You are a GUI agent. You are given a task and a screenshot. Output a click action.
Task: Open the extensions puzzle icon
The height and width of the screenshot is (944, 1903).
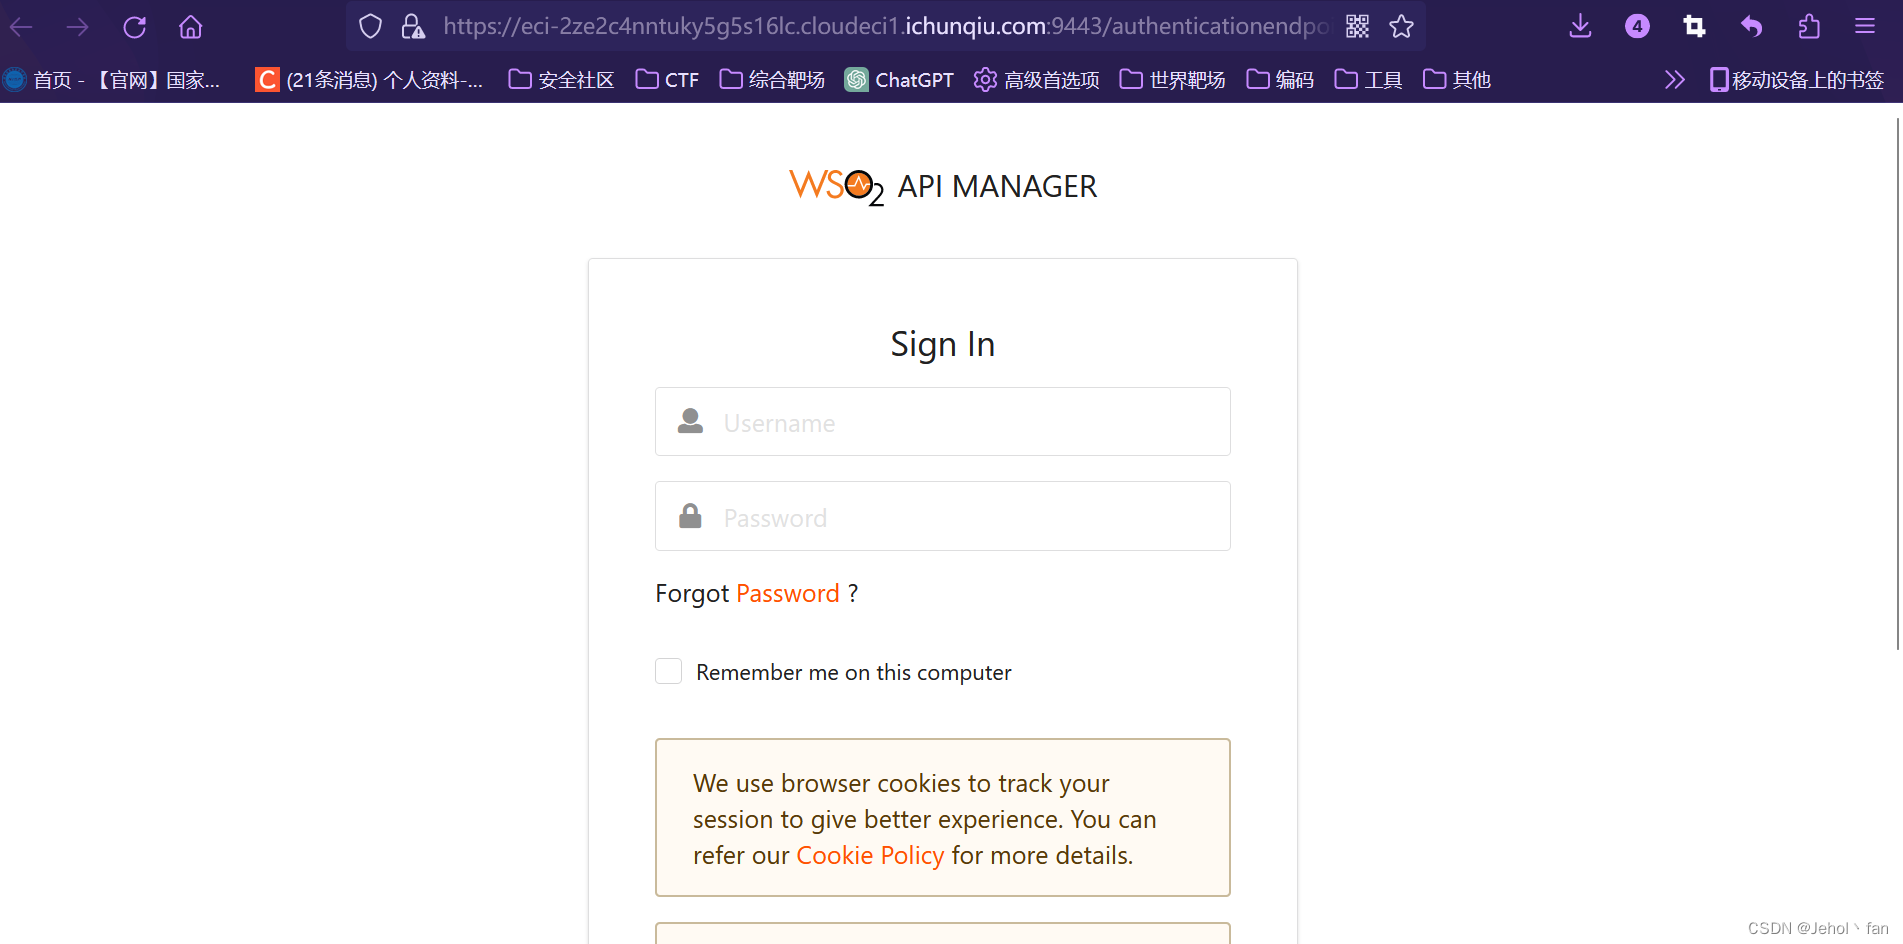tap(1809, 27)
